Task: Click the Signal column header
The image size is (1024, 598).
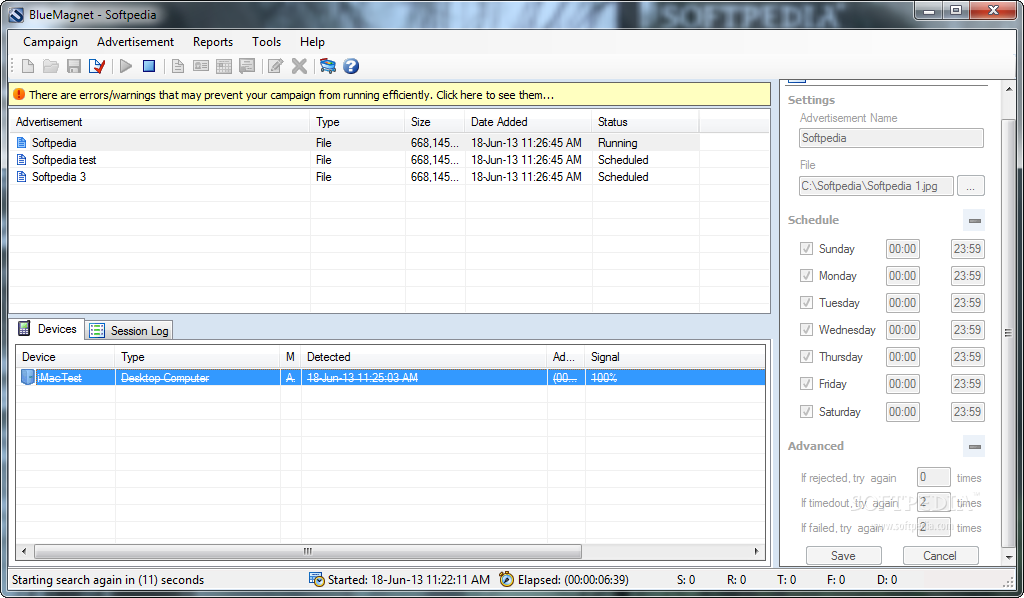Action: coord(675,357)
